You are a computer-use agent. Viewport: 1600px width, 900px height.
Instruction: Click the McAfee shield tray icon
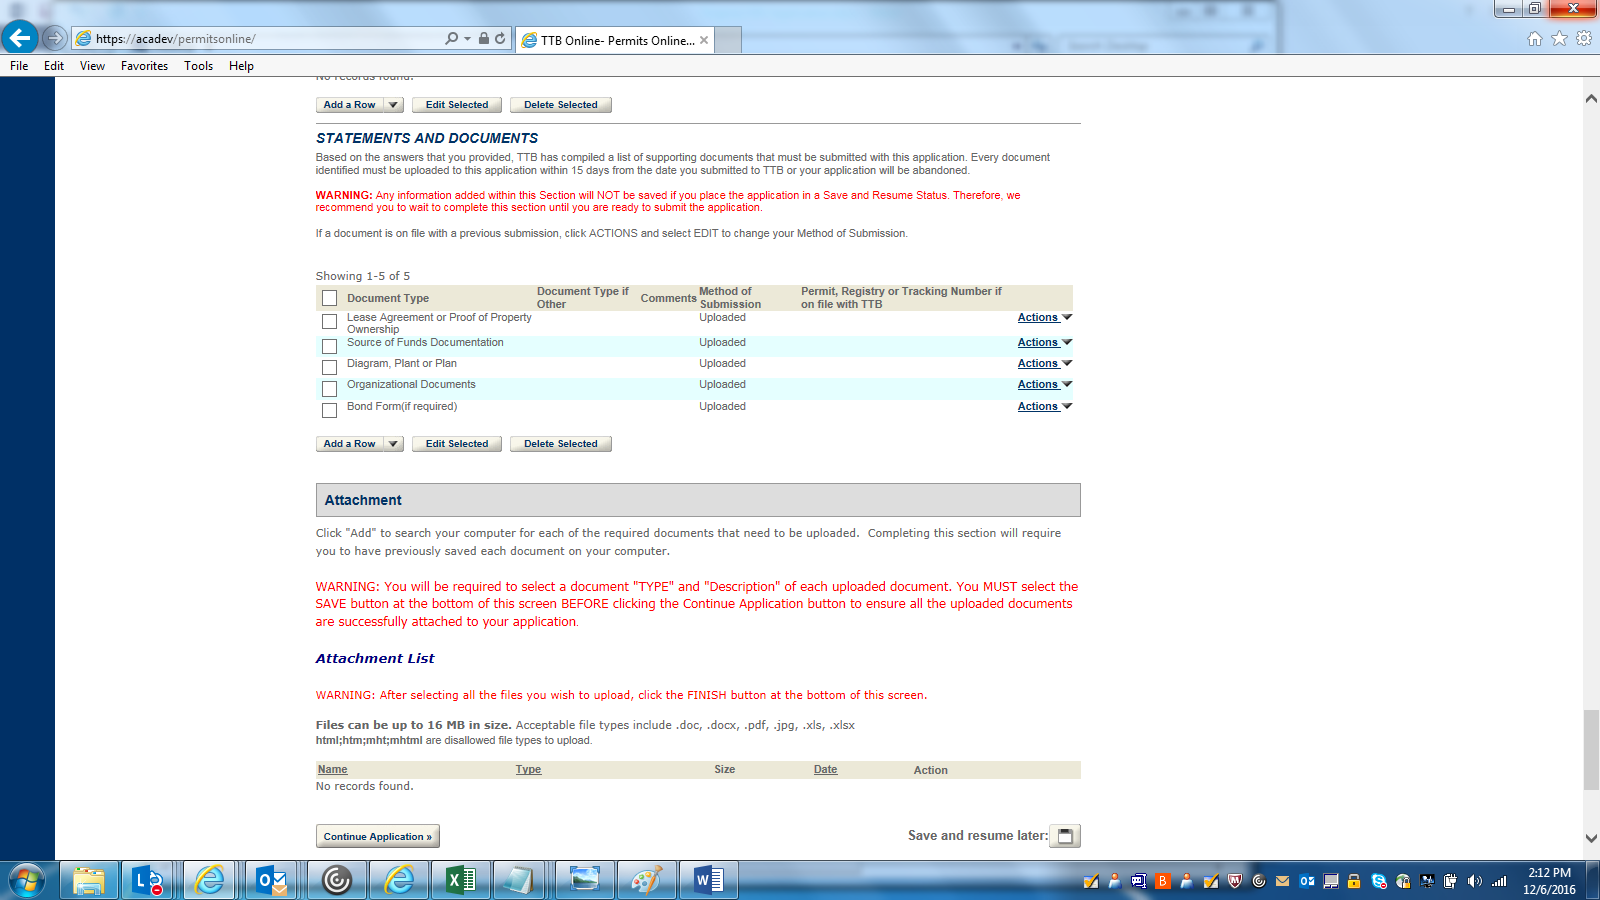[1235, 881]
